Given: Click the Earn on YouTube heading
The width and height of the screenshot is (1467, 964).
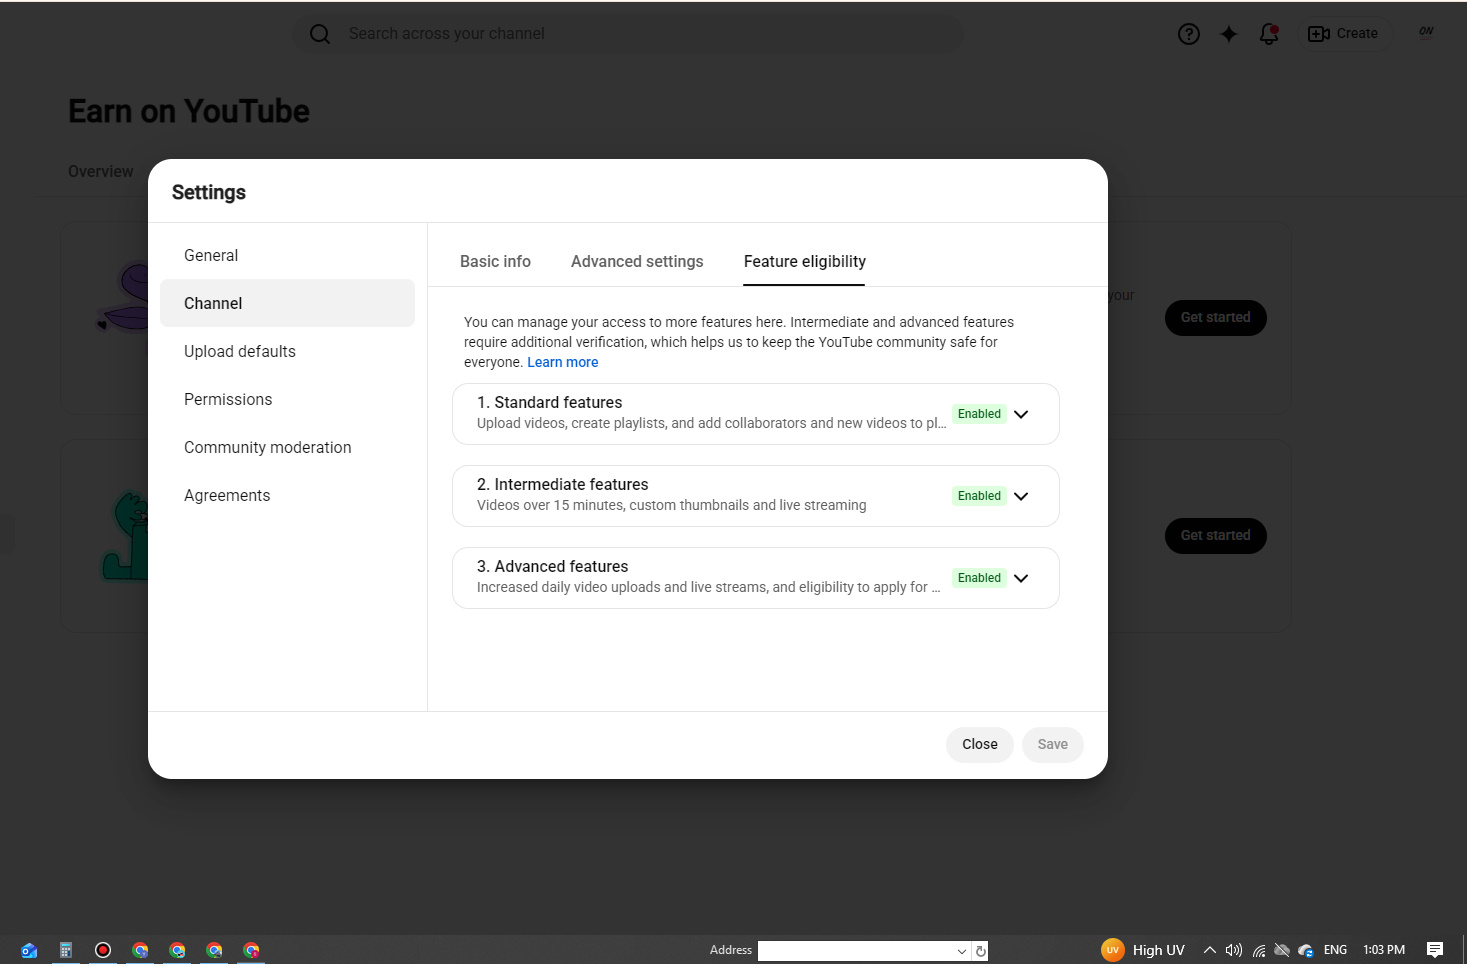Looking at the screenshot, I should pos(189,111).
